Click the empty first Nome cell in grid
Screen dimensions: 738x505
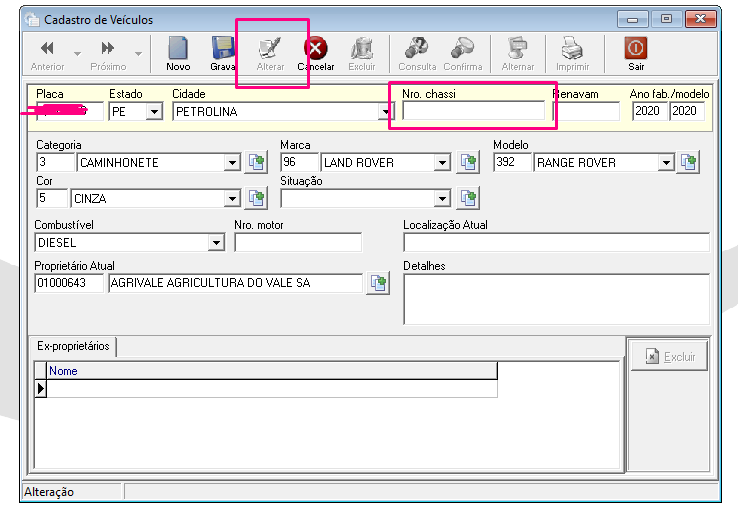(x=272, y=389)
